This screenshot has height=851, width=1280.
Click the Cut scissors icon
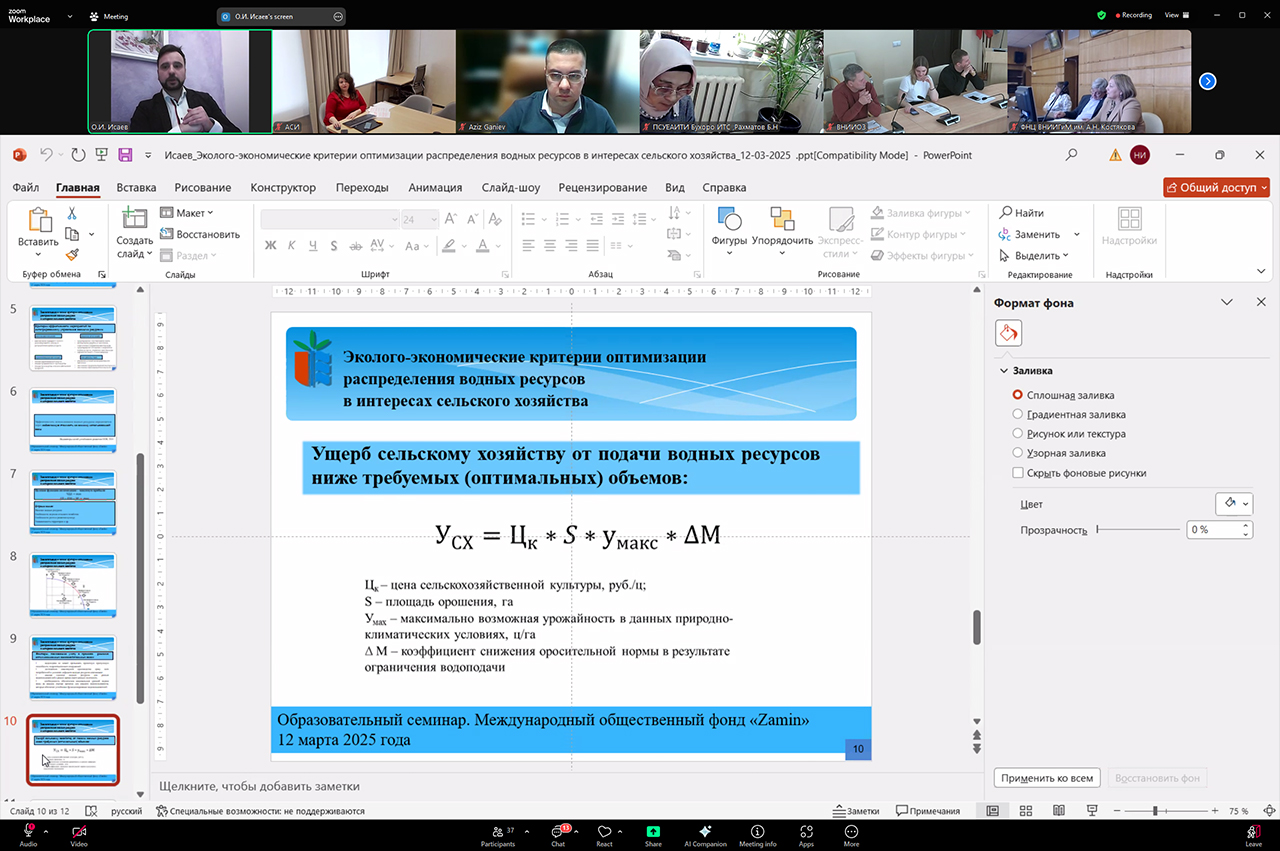72,213
